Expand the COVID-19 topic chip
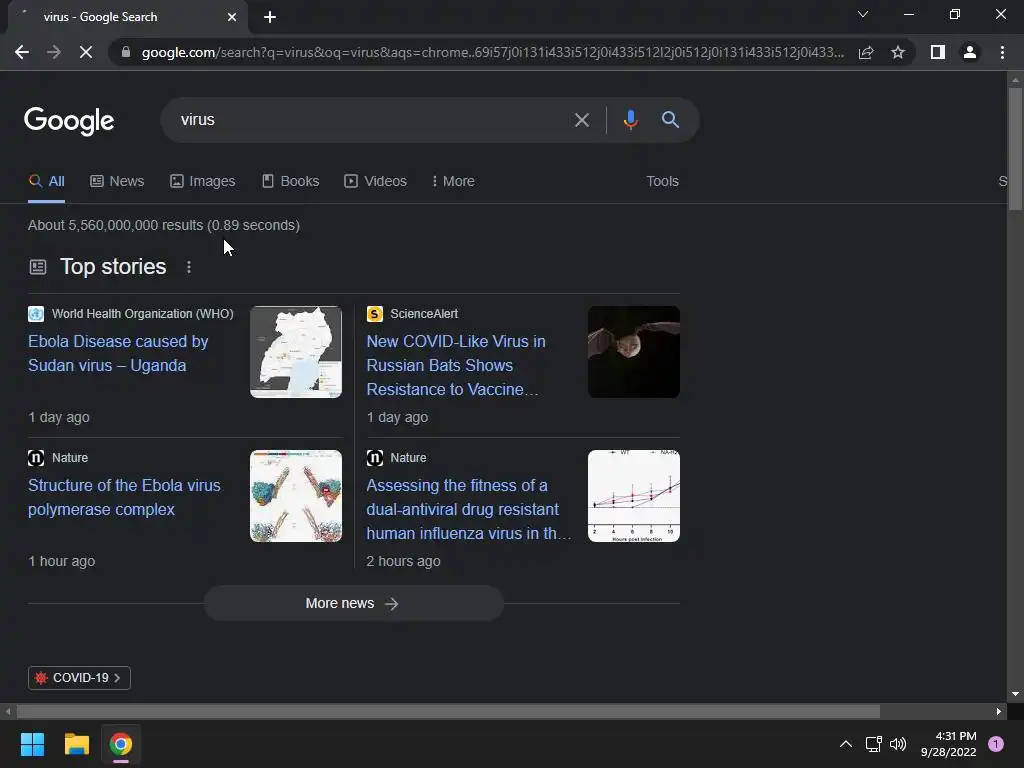 tap(79, 678)
